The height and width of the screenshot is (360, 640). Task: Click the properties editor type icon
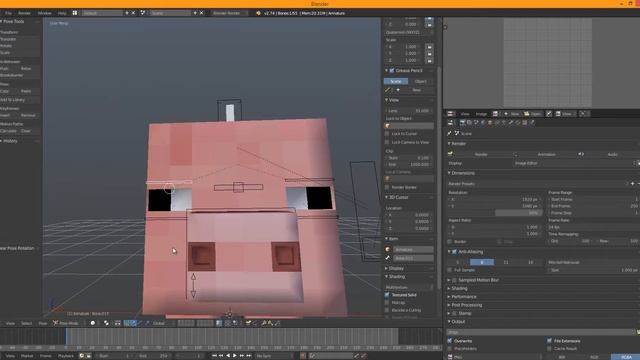coord(450,122)
